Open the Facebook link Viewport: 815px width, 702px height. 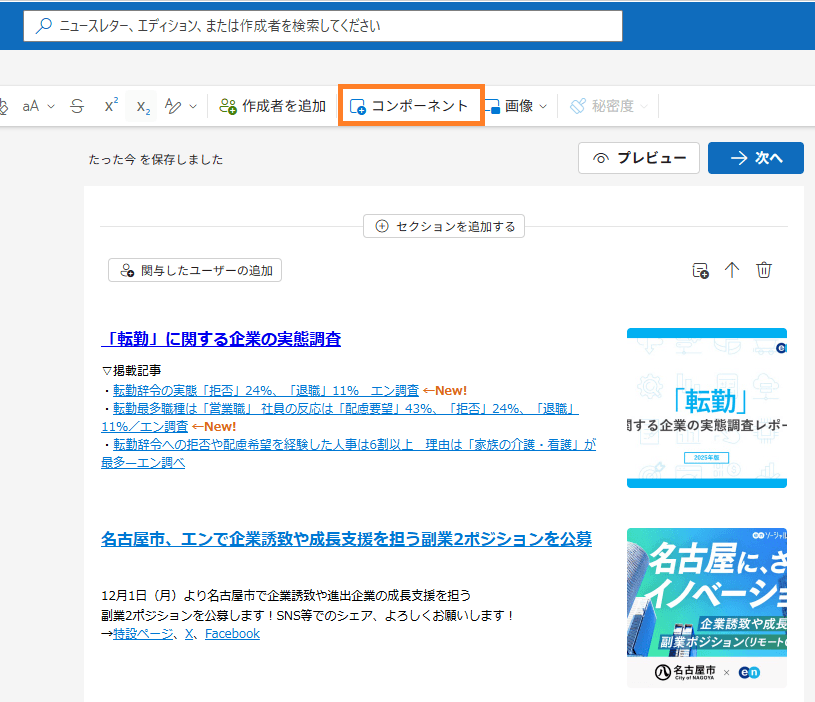pyautogui.click(x=232, y=633)
